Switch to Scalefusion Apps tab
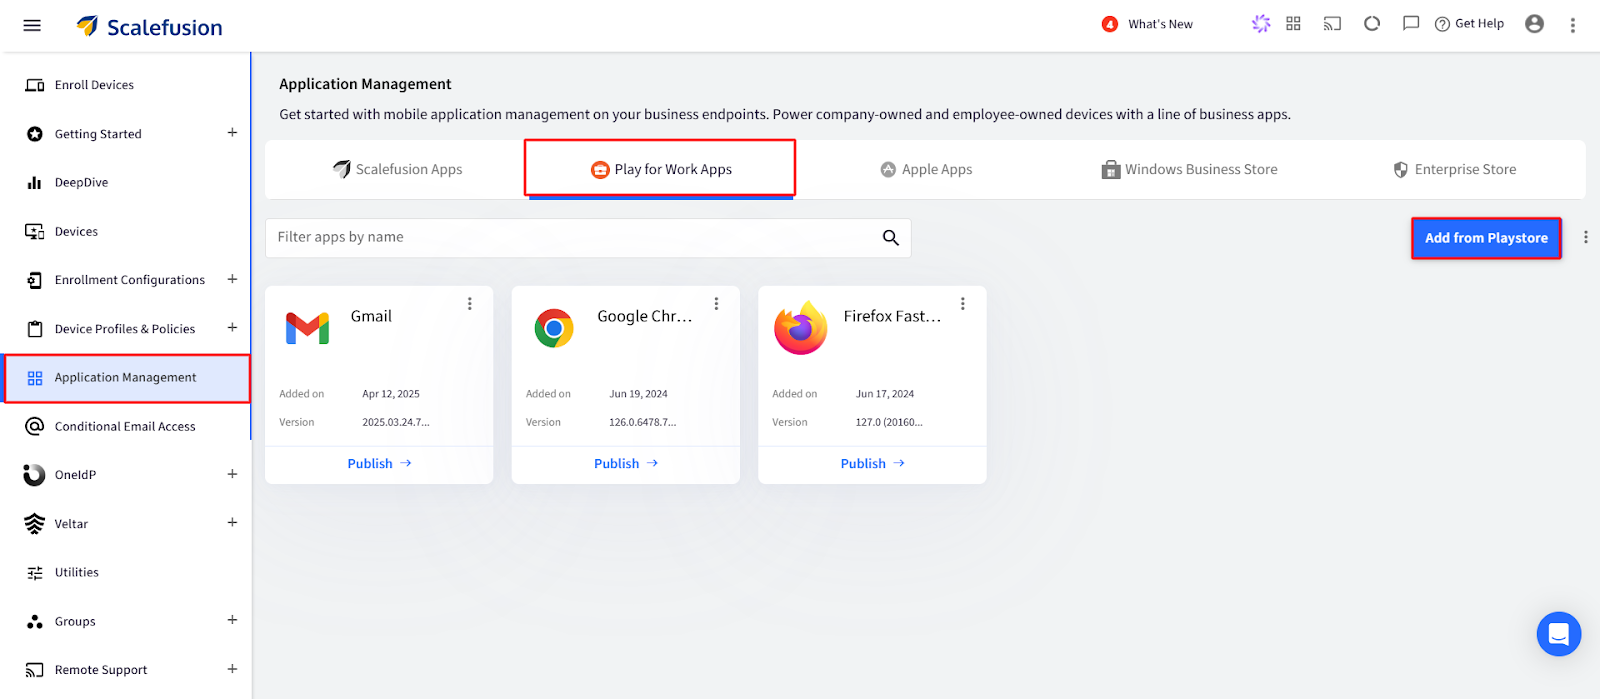The height and width of the screenshot is (699, 1600). (397, 170)
